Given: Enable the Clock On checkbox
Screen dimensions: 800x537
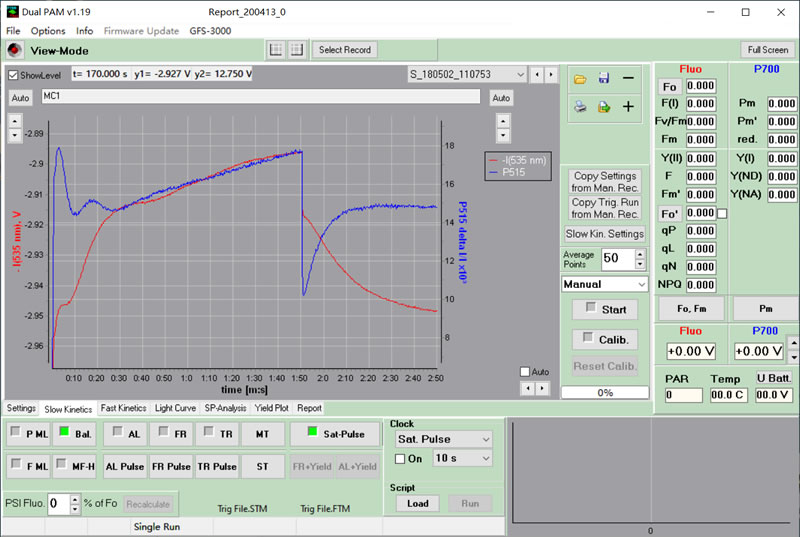Looking at the screenshot, I should coord(400,458).
